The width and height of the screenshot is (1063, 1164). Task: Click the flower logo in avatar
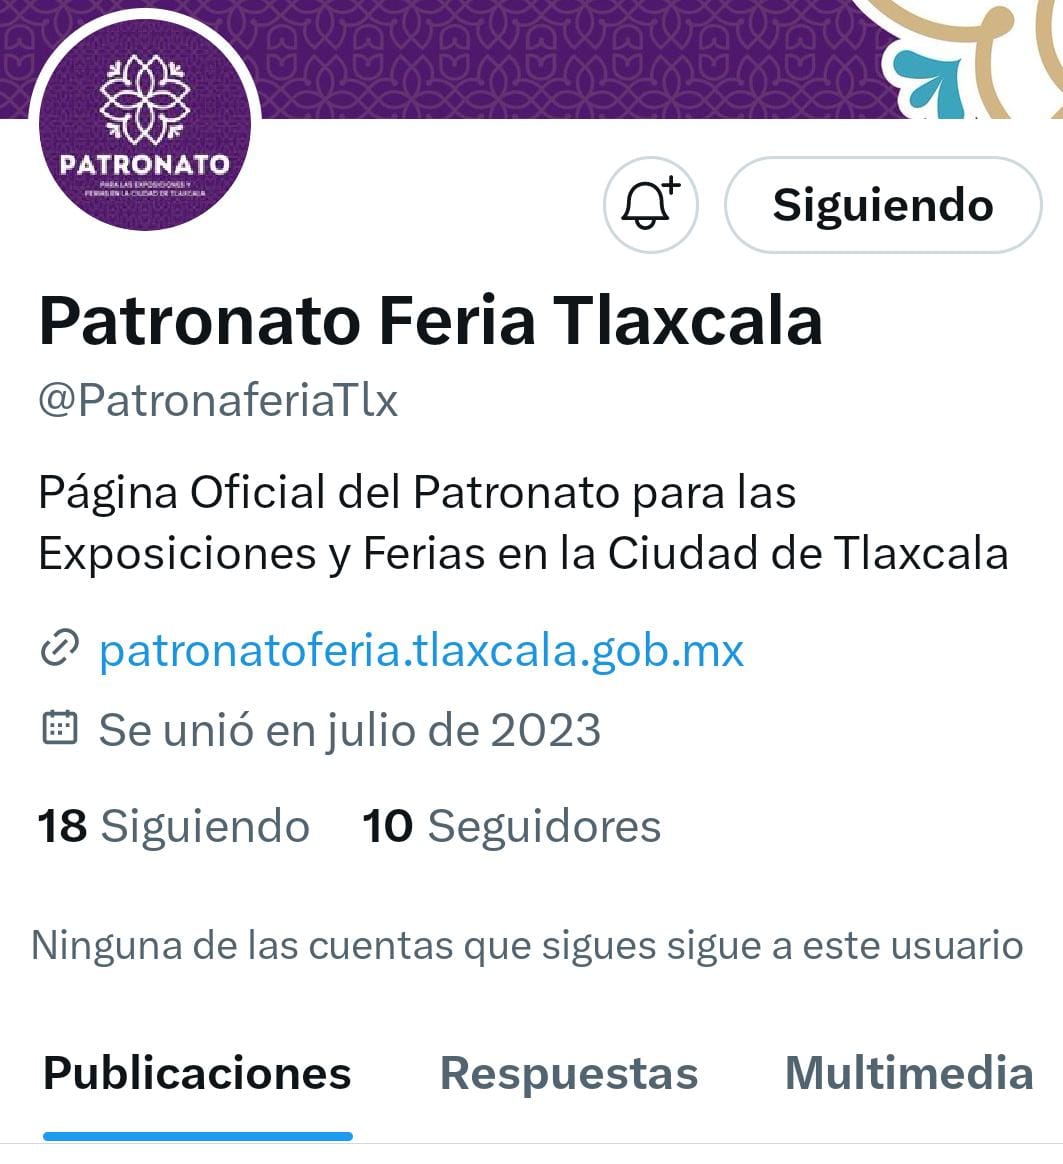point(145,99)
